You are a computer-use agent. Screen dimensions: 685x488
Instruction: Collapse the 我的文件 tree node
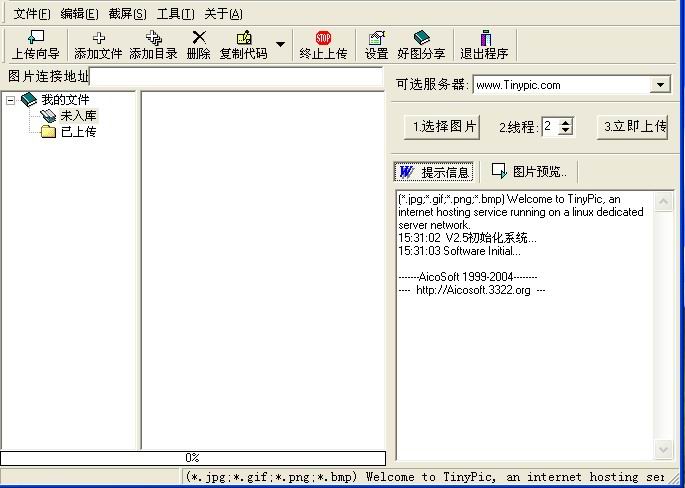[x=11, y=100]
